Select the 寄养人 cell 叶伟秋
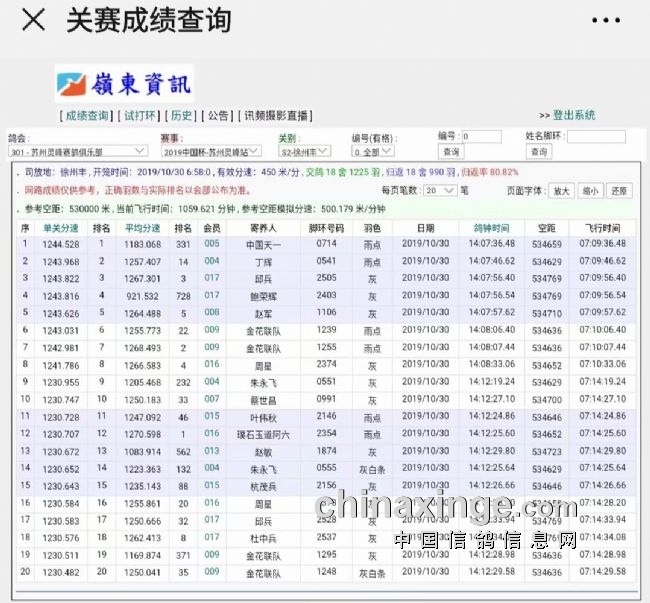Viewport: 650px width, 603px height. (263, 418)
